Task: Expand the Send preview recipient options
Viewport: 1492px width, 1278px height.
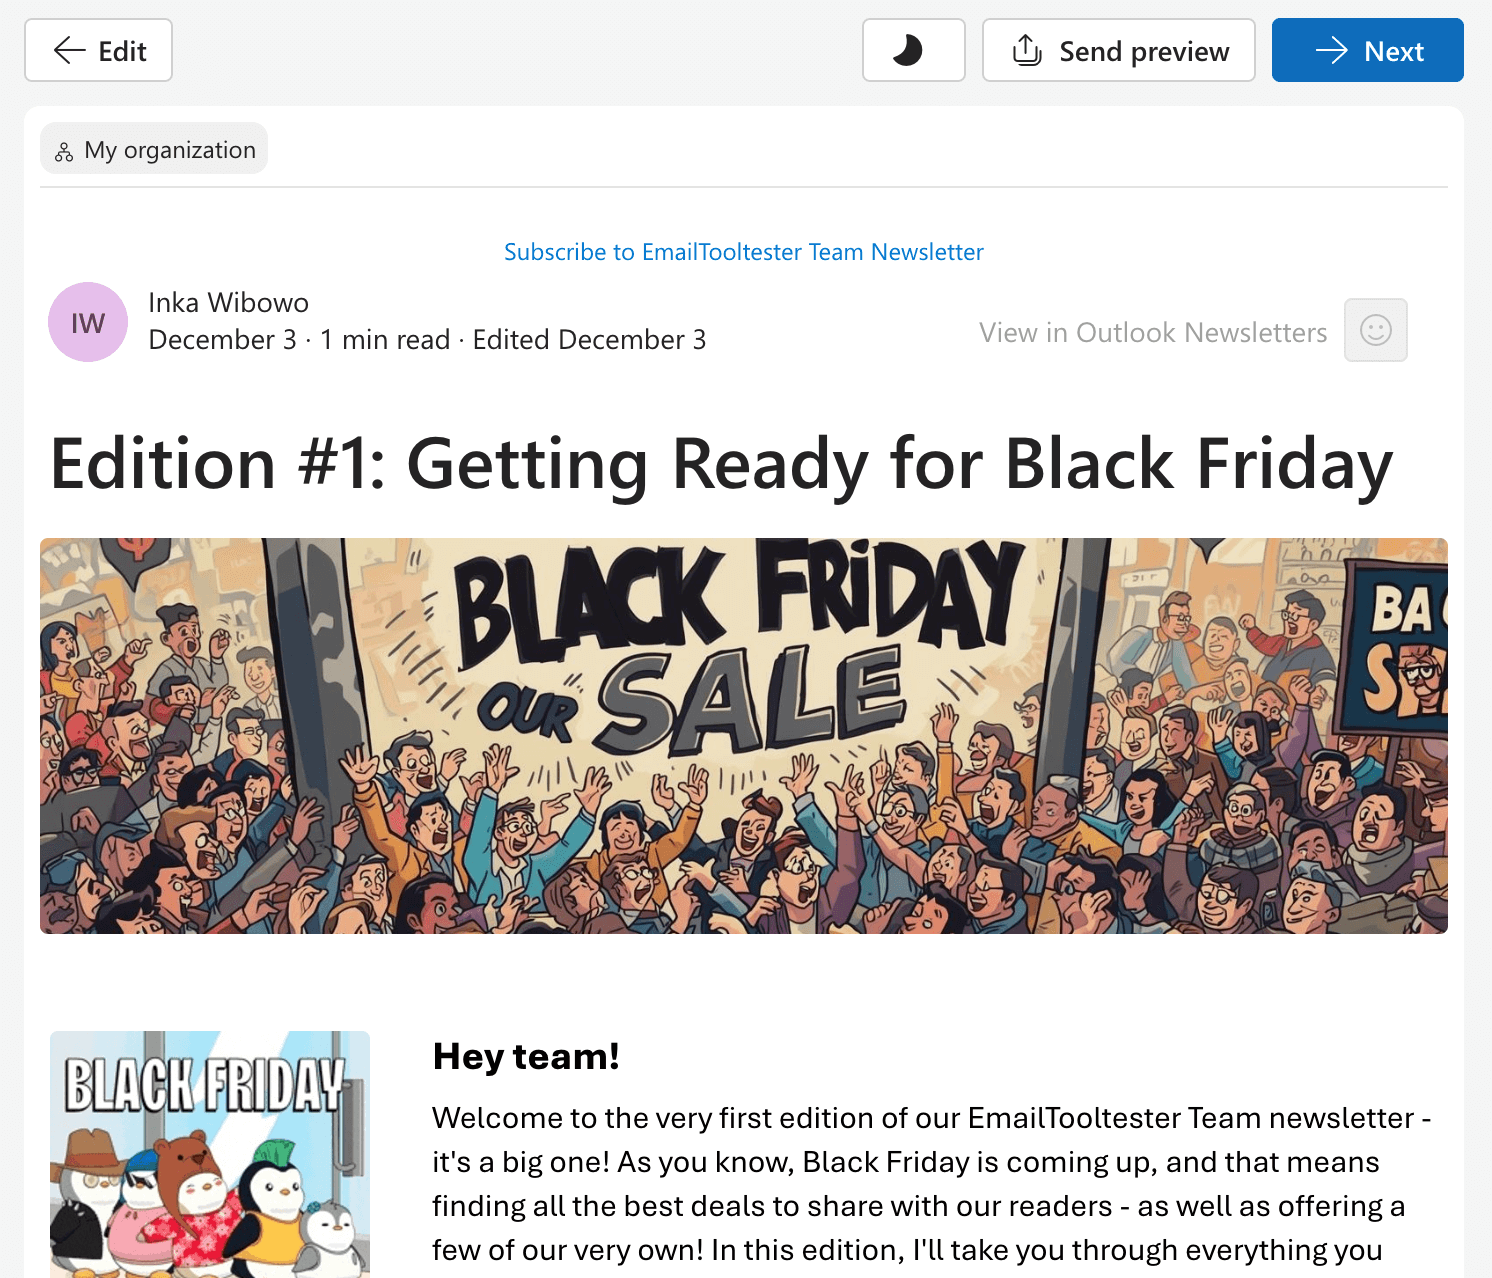Action: pos(1118,50)
